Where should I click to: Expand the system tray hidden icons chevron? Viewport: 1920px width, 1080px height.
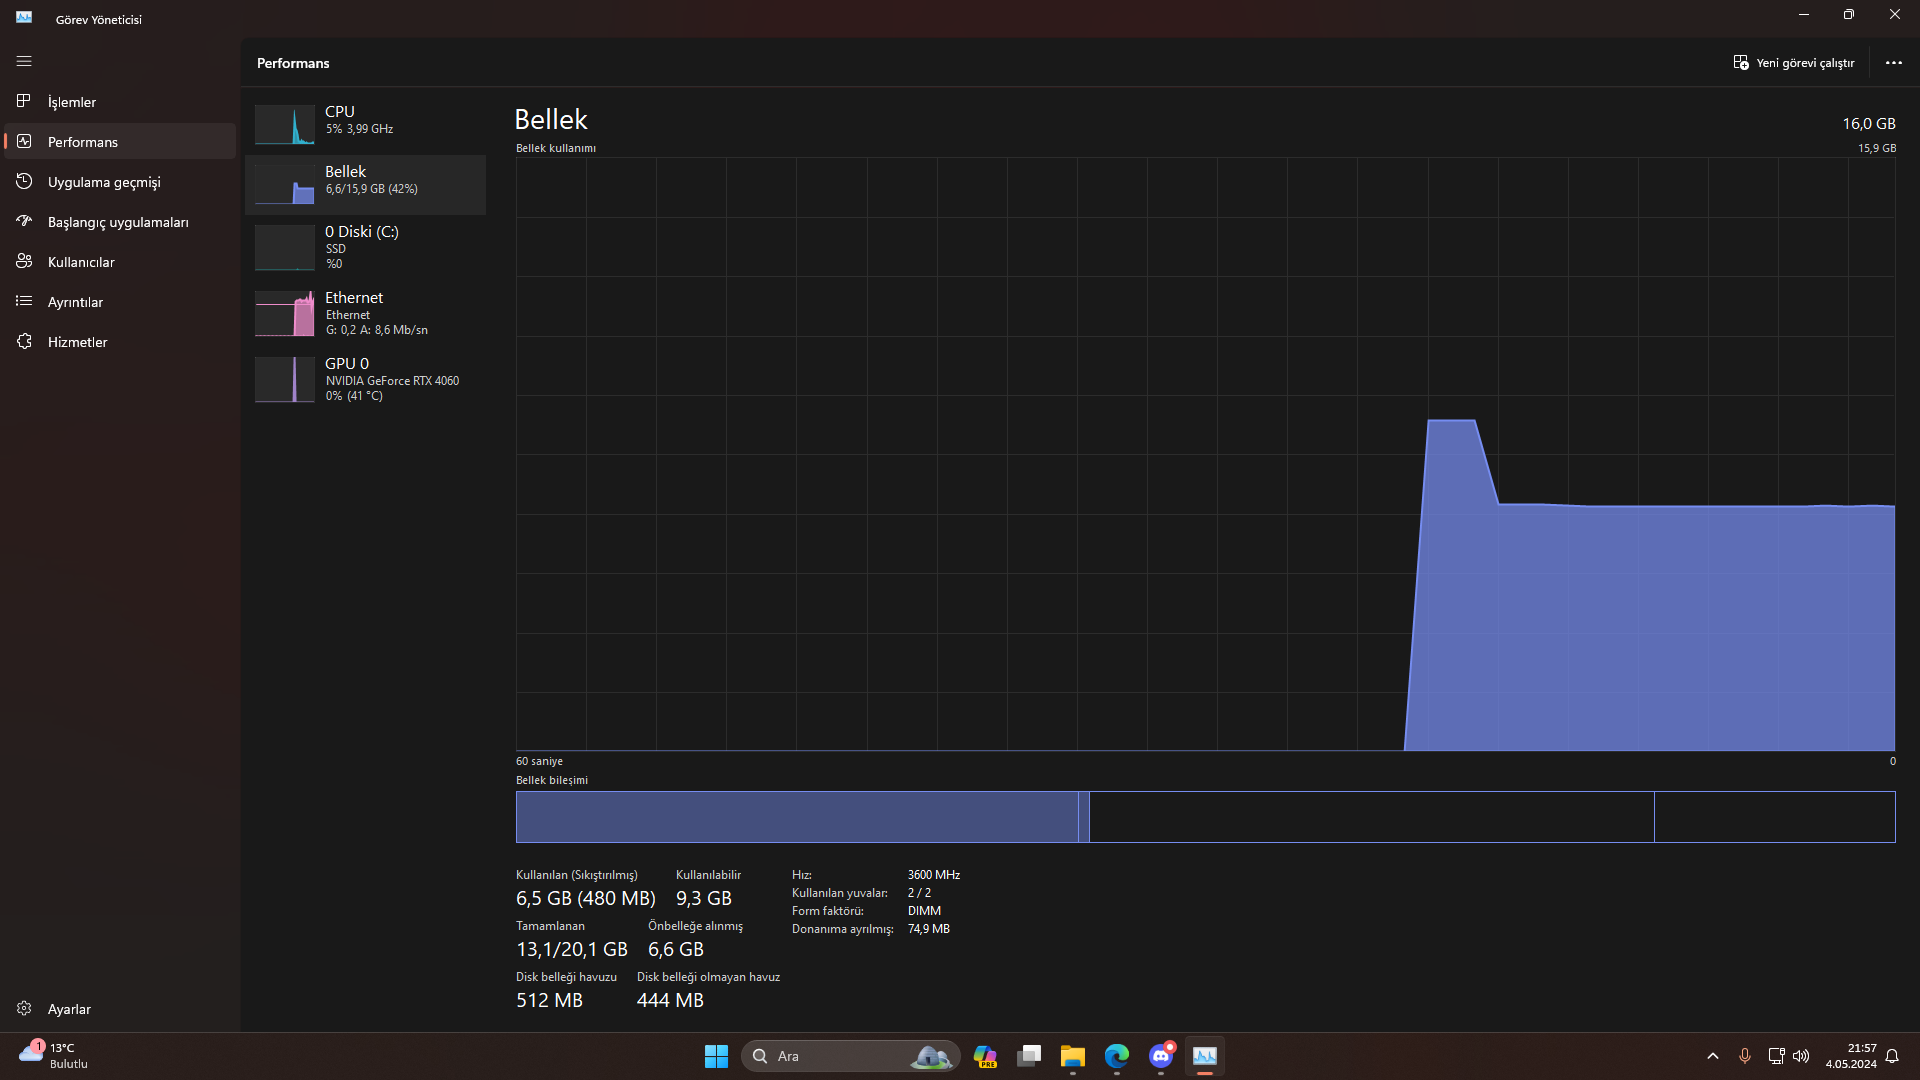click(1712, 1056)
